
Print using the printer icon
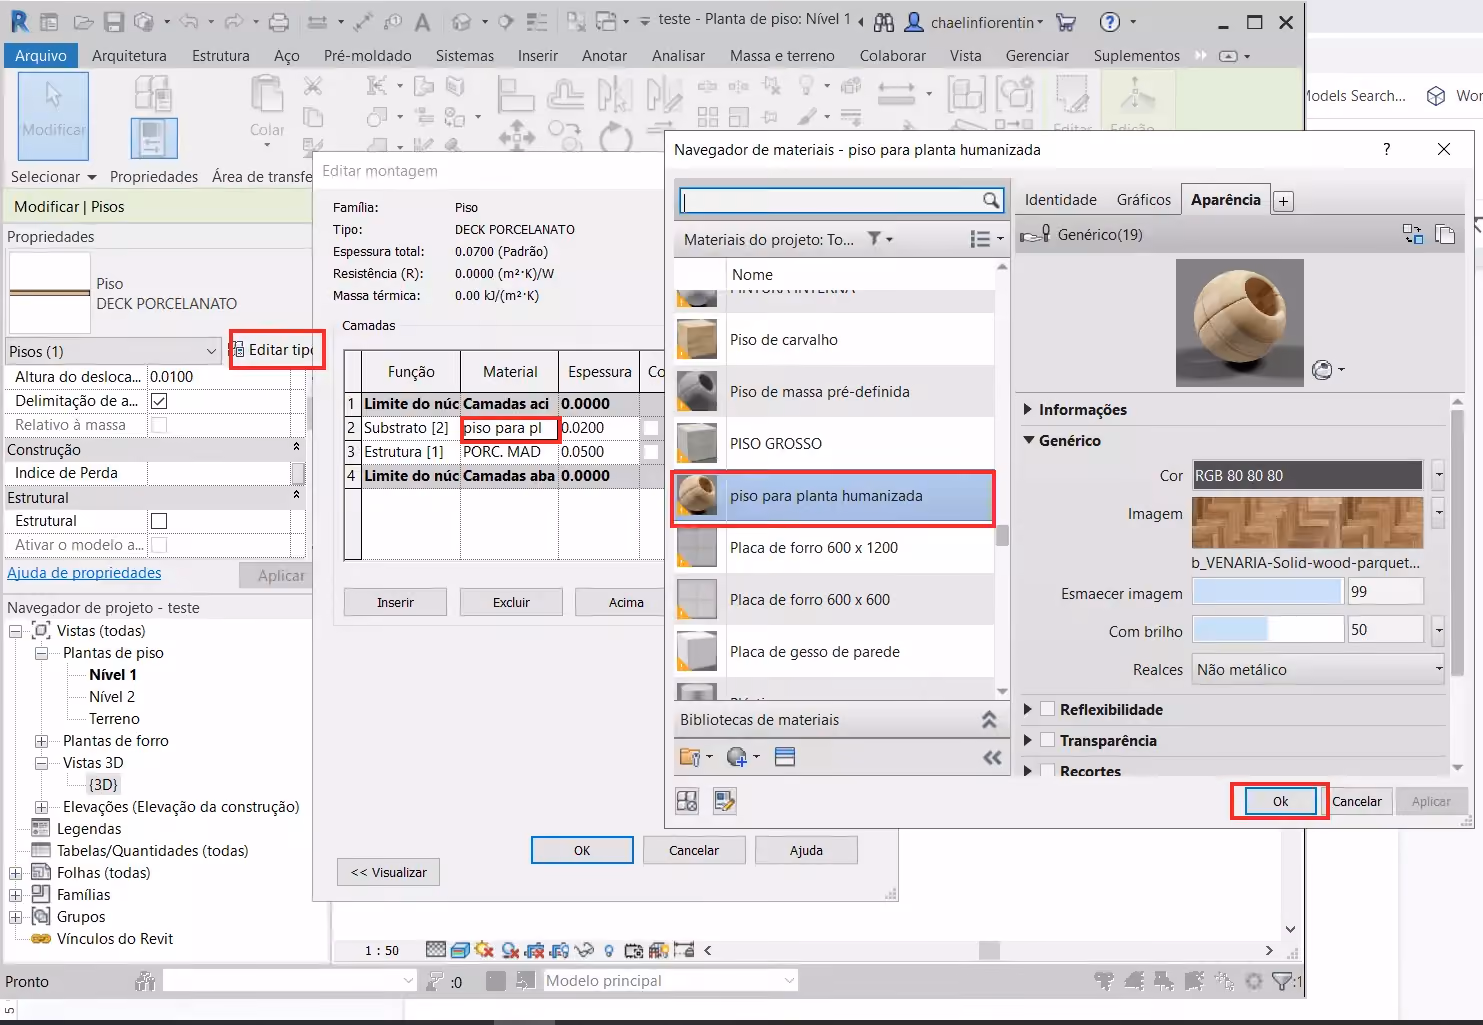coord(279,21)
